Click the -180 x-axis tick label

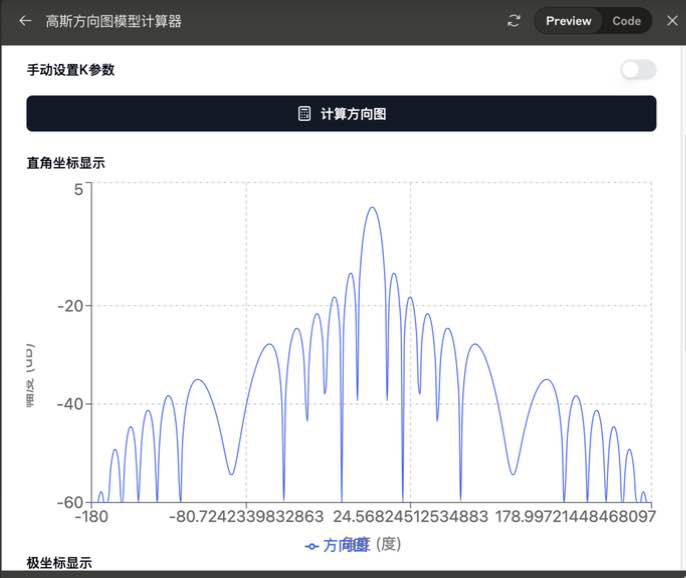coord(92,517)
